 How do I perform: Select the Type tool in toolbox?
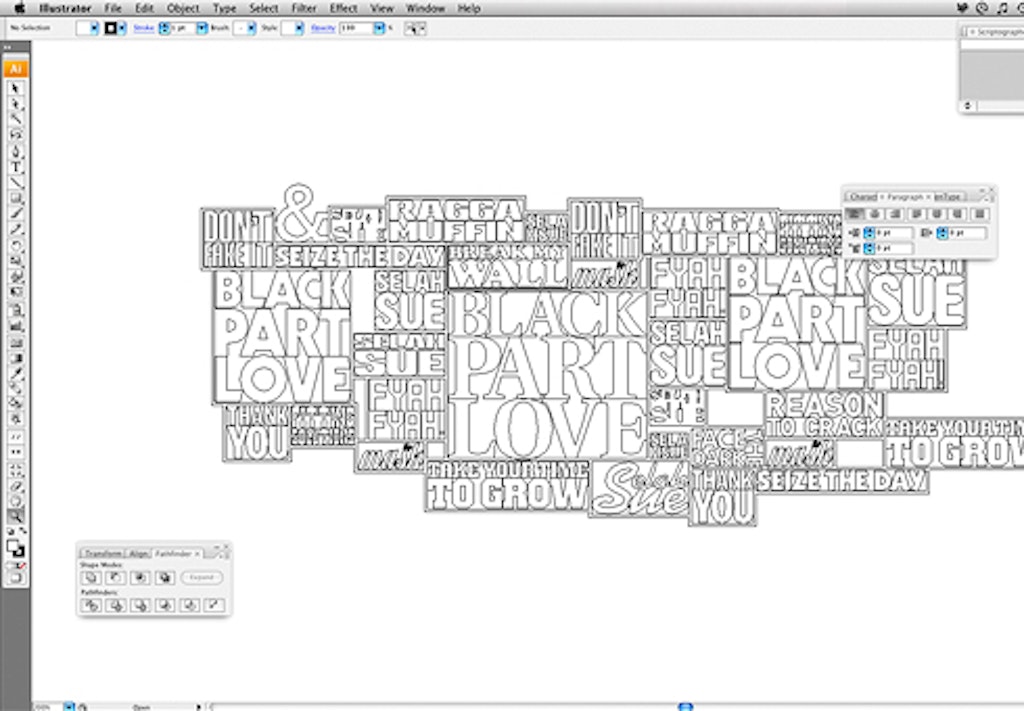16,166
